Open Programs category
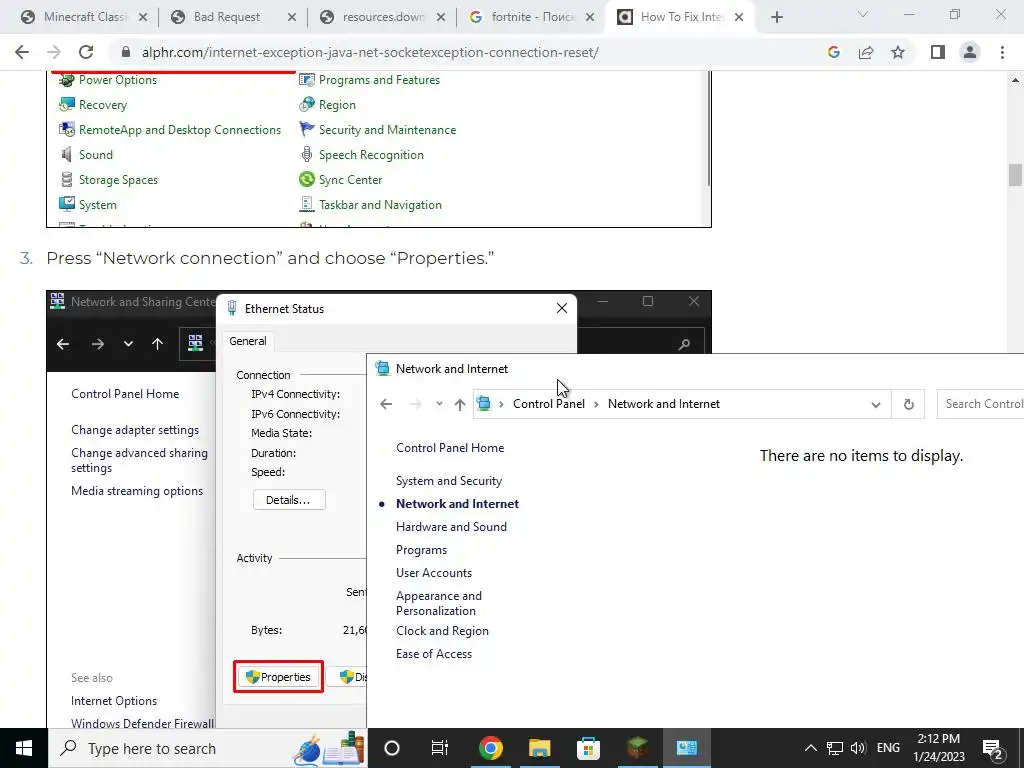 [x=421, y=550]
